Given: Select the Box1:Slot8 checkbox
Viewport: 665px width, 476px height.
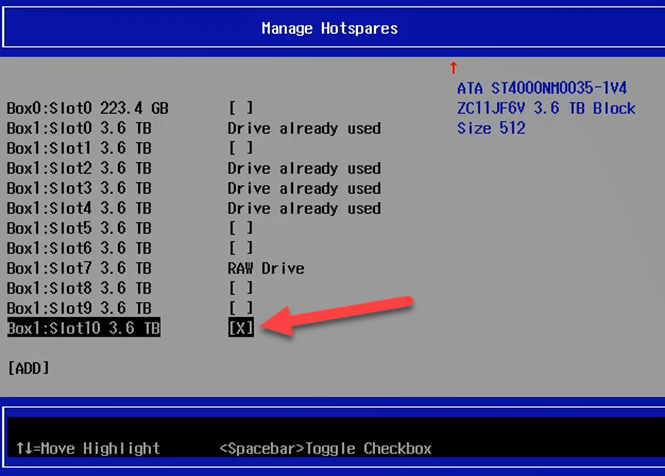Looking at the screenshot, I should click(240, 288).
